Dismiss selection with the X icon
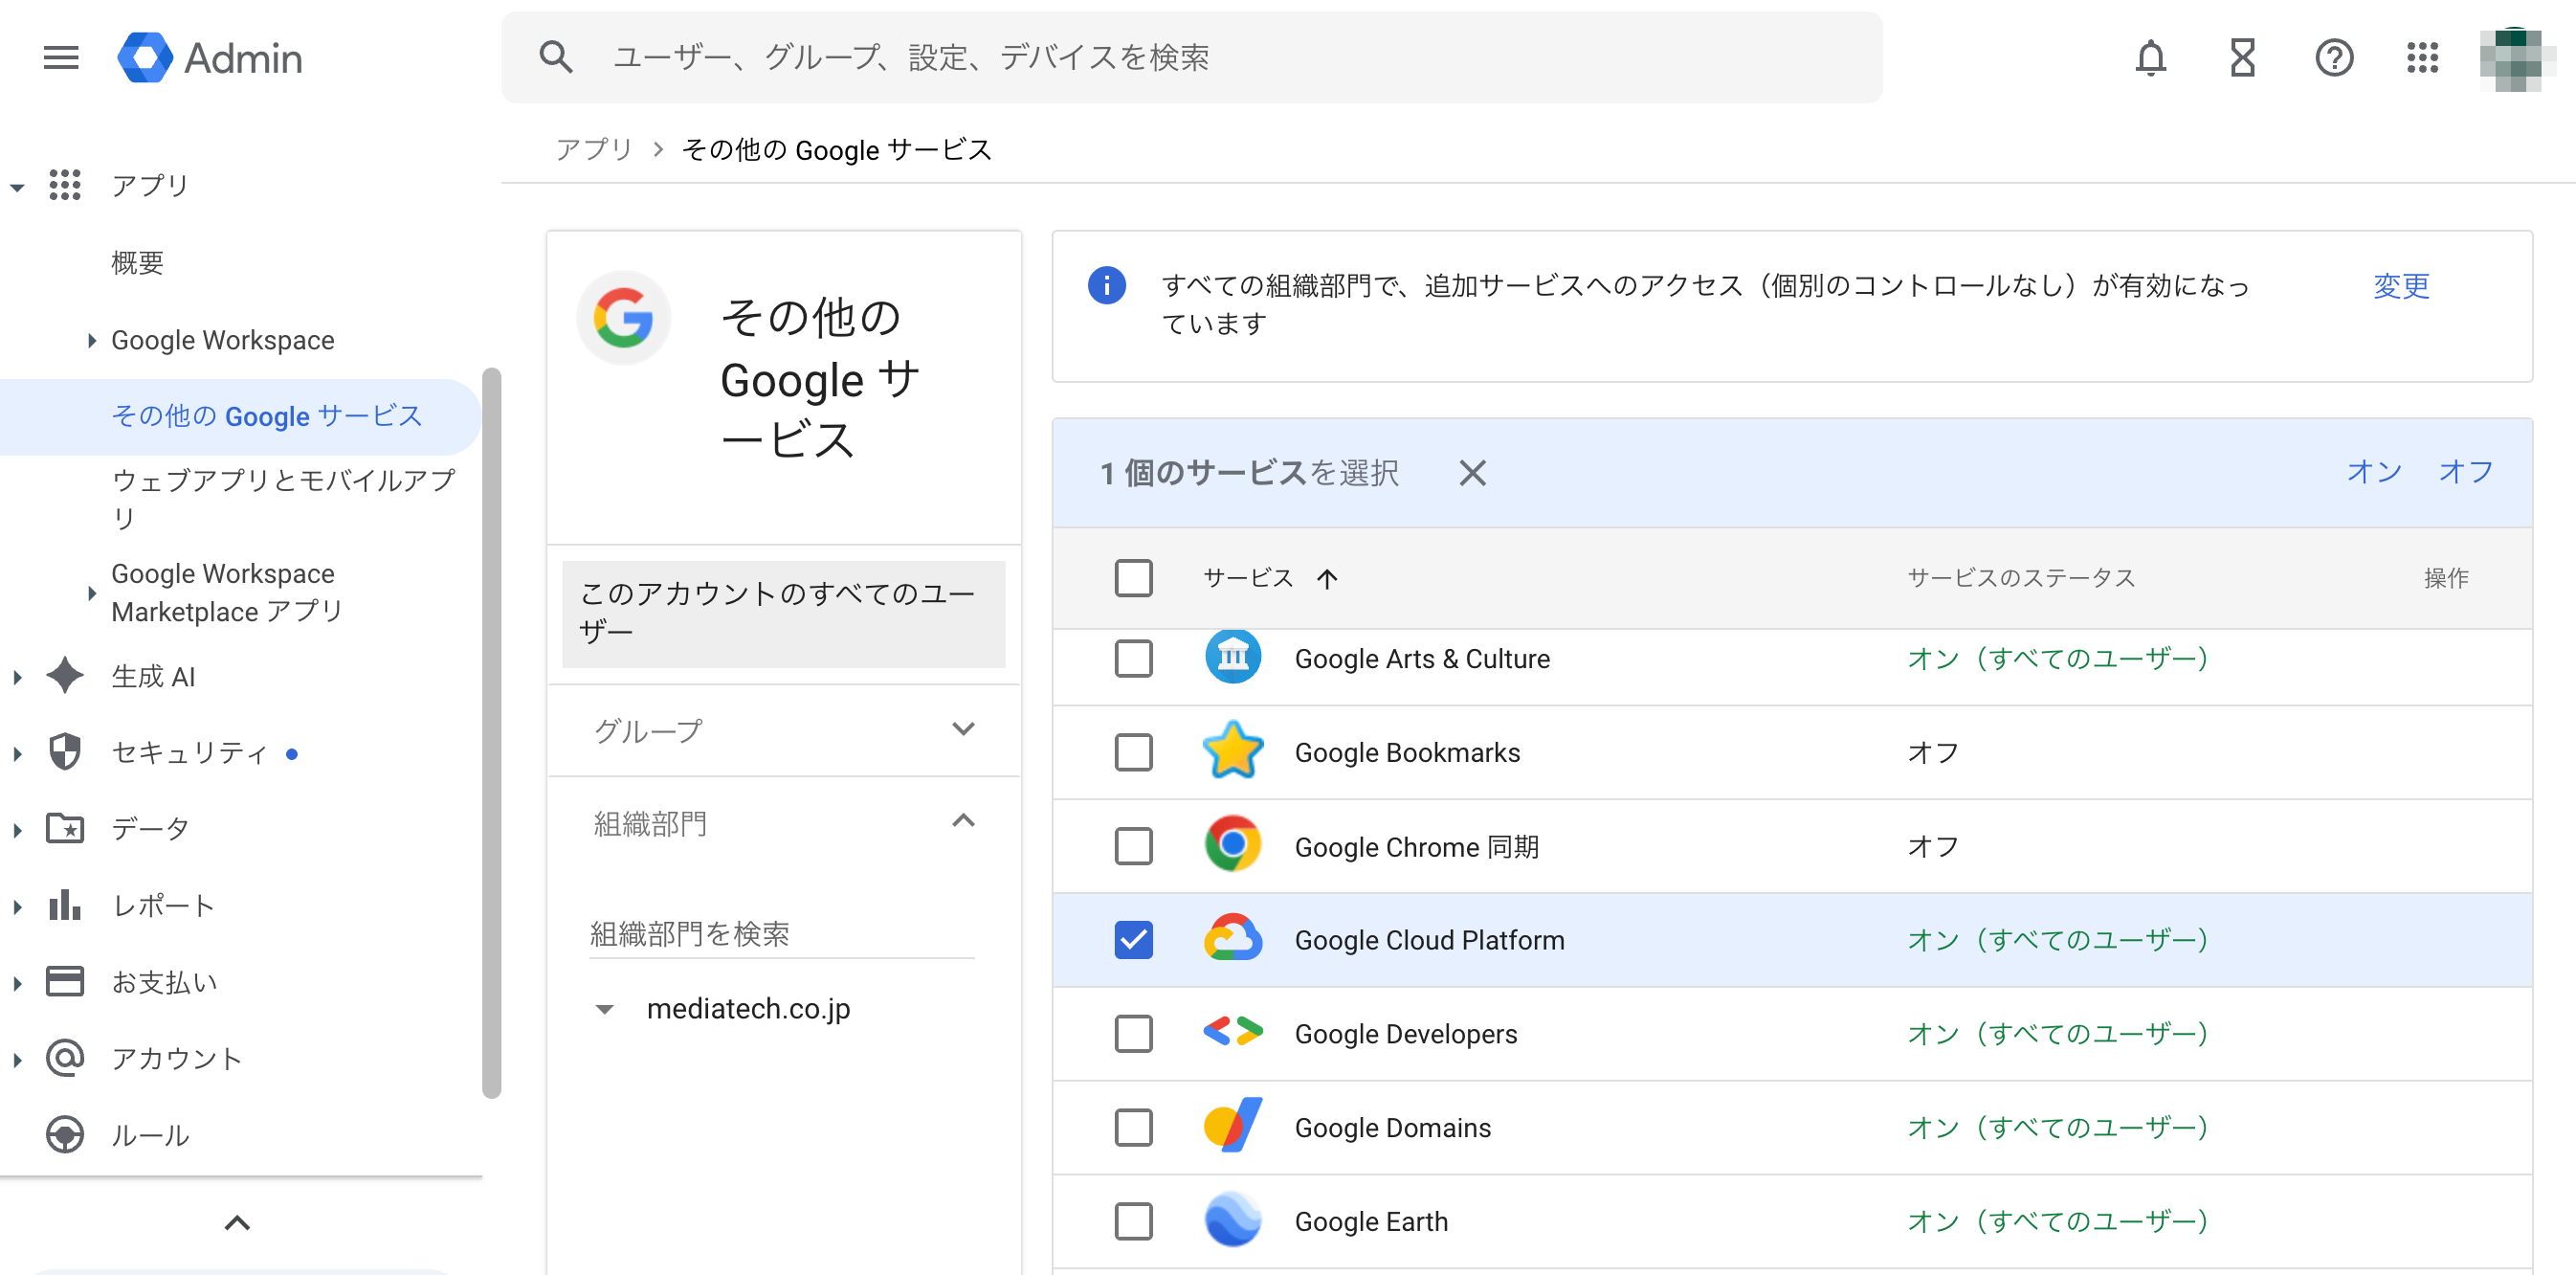The height and width of the screenshot is (1275, 2576). (x=1471, y=473)
